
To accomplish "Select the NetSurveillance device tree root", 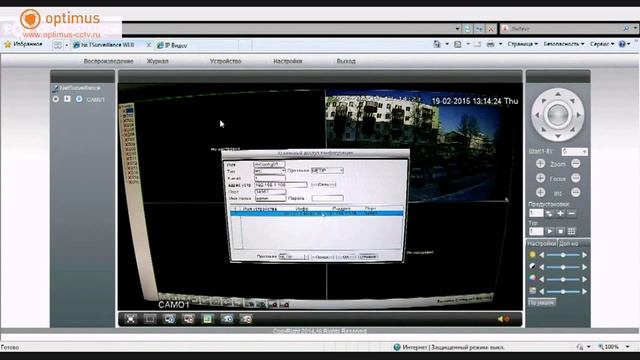I will 80,88.
